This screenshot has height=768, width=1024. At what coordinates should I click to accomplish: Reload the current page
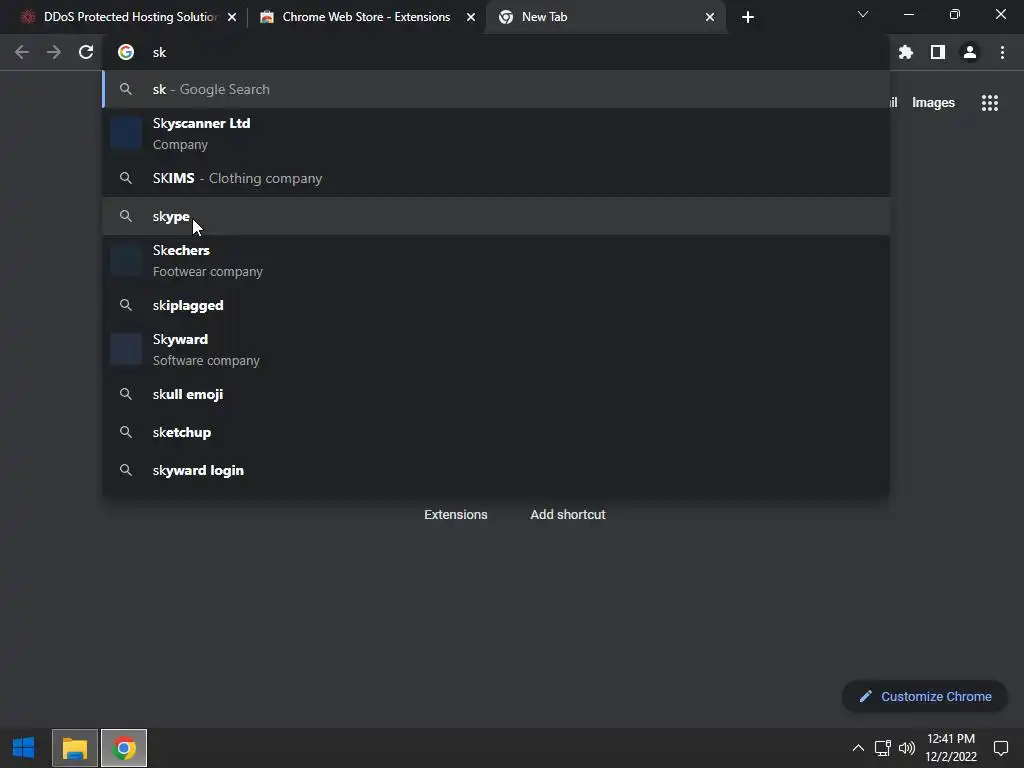tap(86, 52)
